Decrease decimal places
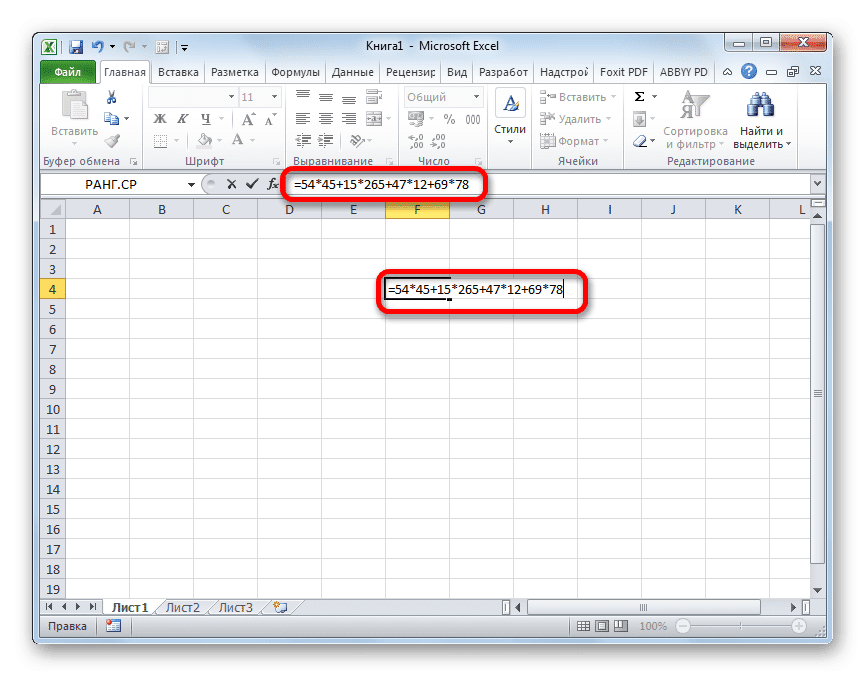 pyautogui.click(x=438, y=141)
